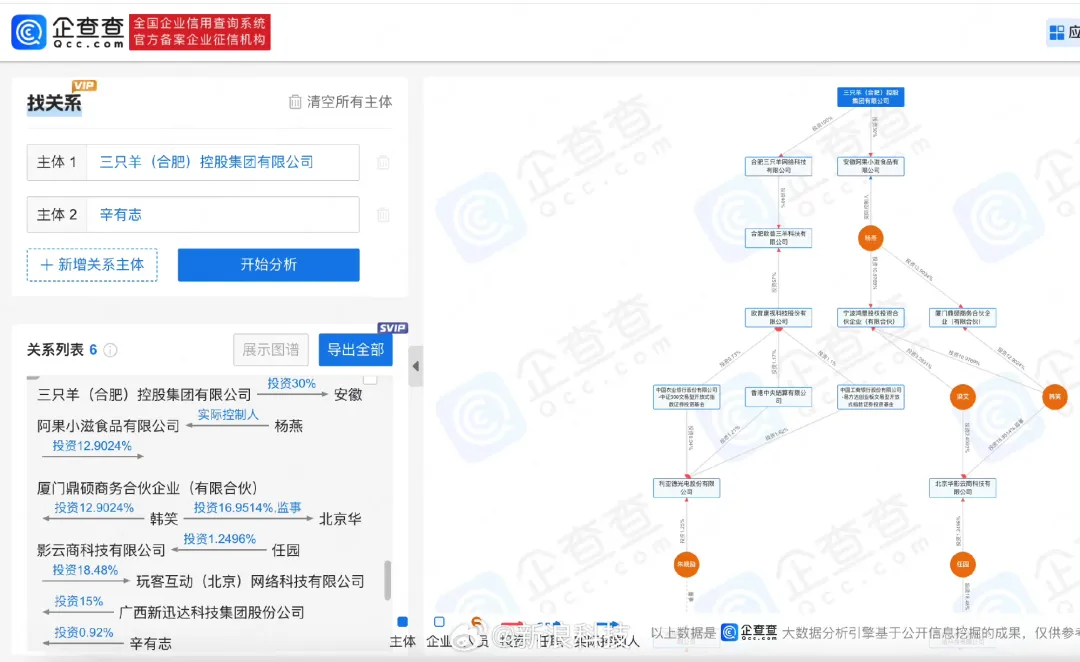Select the 关系列表 section label
Image resolution: width=1080 pixels, height=662 pixels.
click(x=56, y=350)
